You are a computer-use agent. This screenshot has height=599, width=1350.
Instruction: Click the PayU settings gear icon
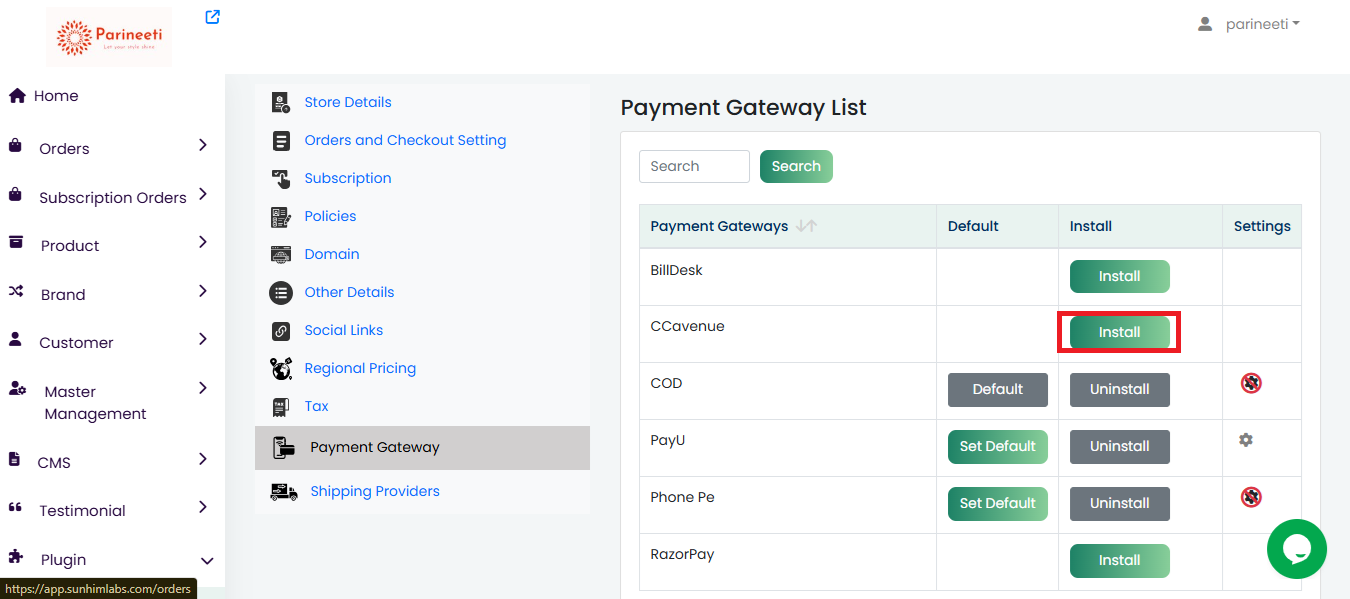(1245, 440)
